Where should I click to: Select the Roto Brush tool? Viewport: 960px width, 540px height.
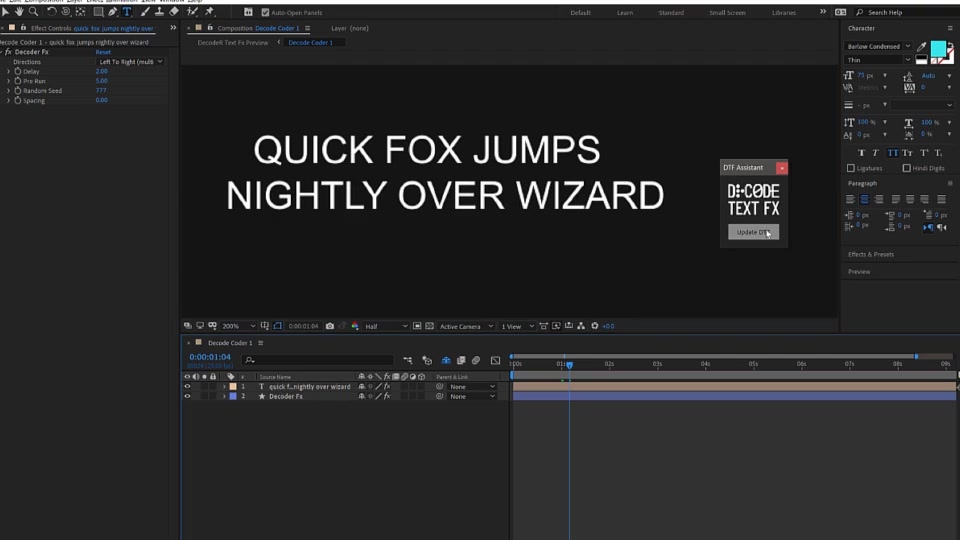click(x=192, y=12)
